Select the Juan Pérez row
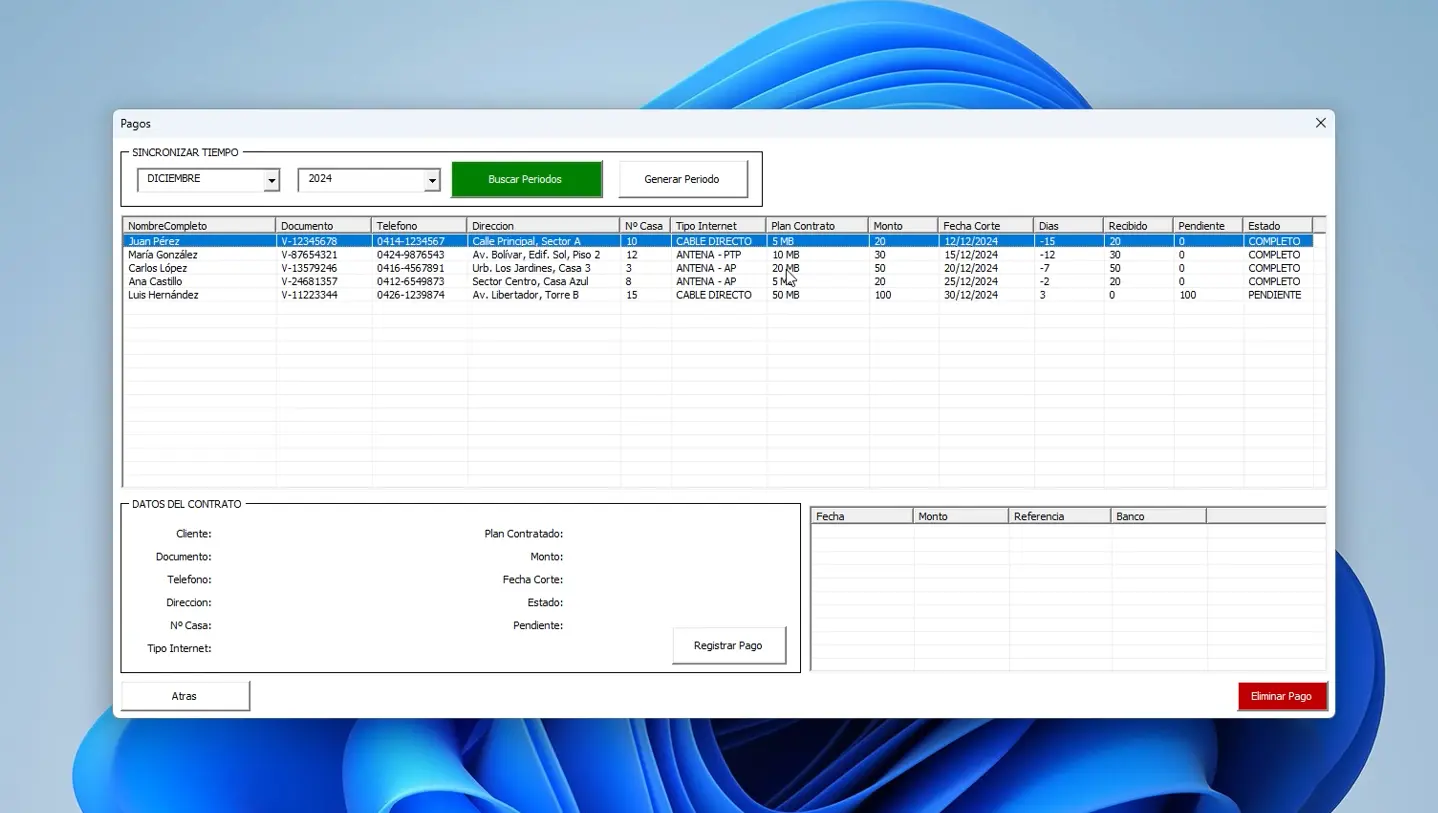Screen dimensions: 1438x813 tap(717, 241)
